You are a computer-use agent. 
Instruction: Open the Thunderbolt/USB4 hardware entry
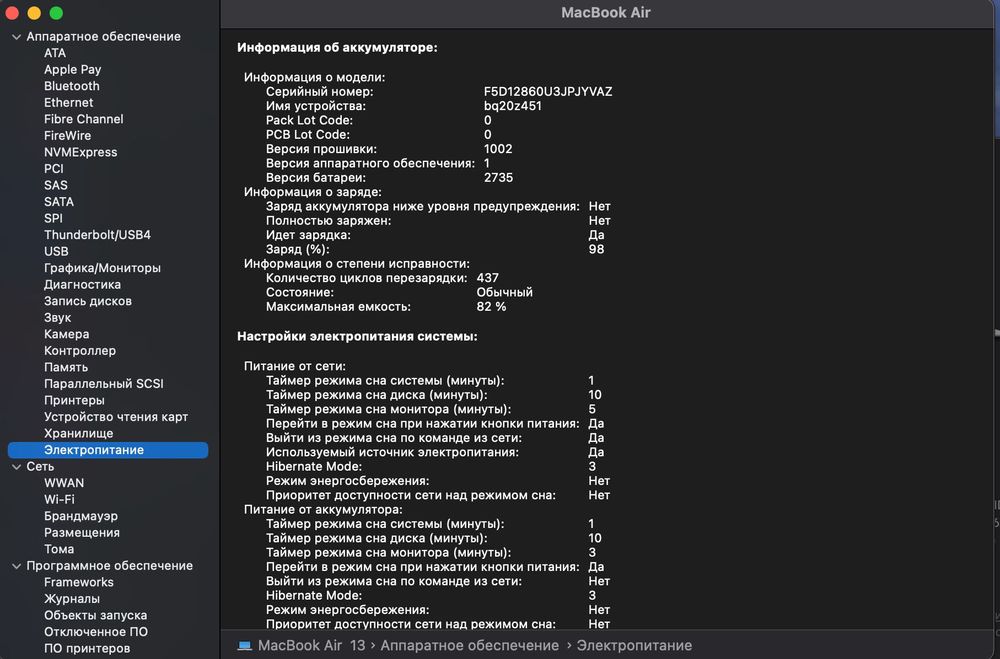(x=97, y=235)
